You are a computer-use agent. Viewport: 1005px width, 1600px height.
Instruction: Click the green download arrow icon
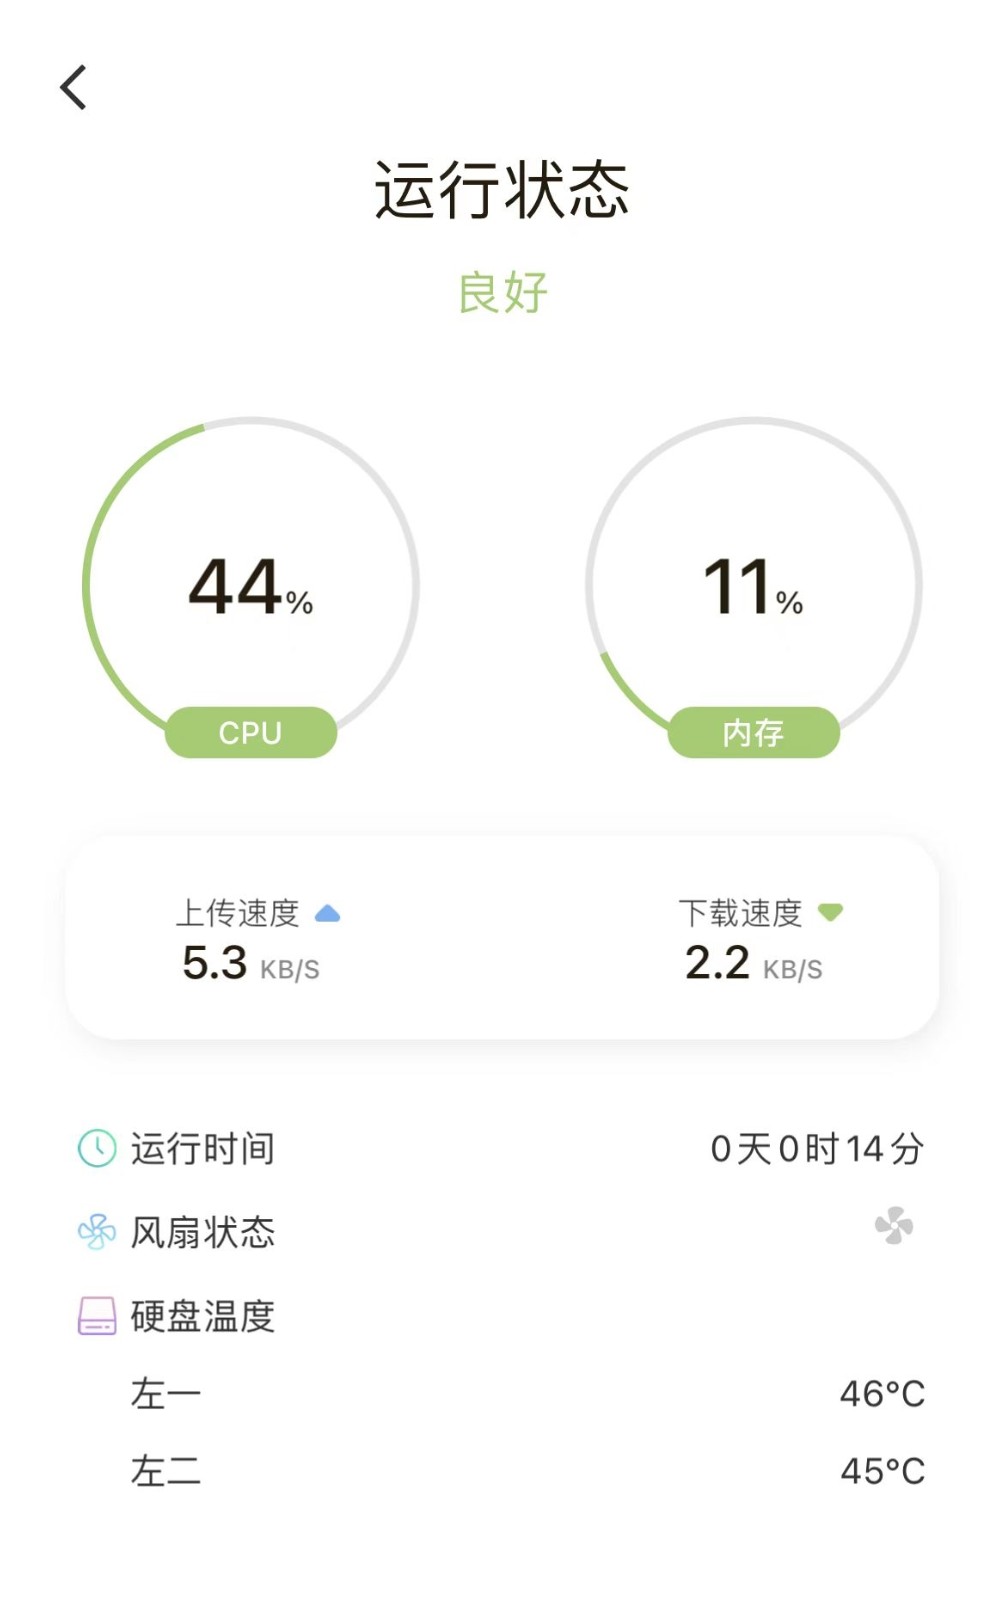(831, 912)
